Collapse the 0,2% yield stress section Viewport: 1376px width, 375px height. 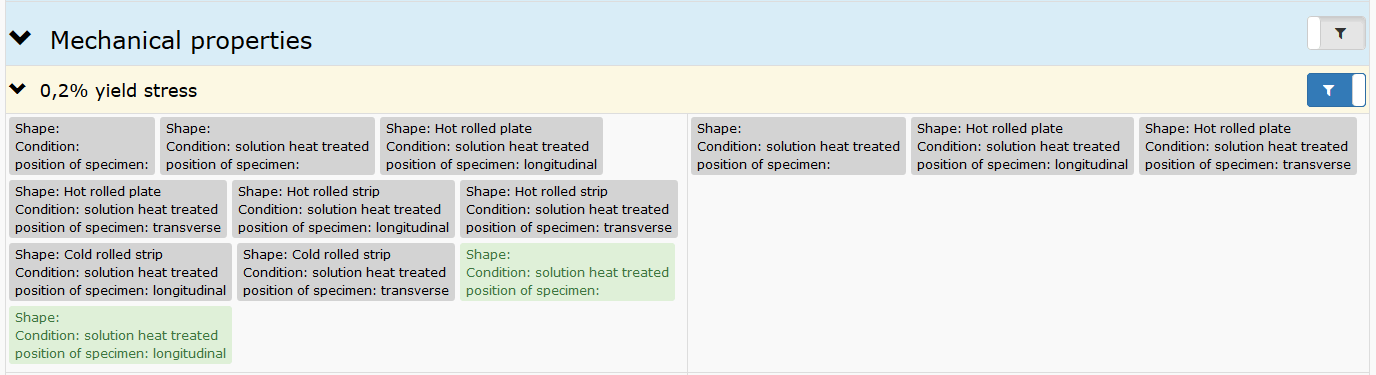[x=17, y=89]
